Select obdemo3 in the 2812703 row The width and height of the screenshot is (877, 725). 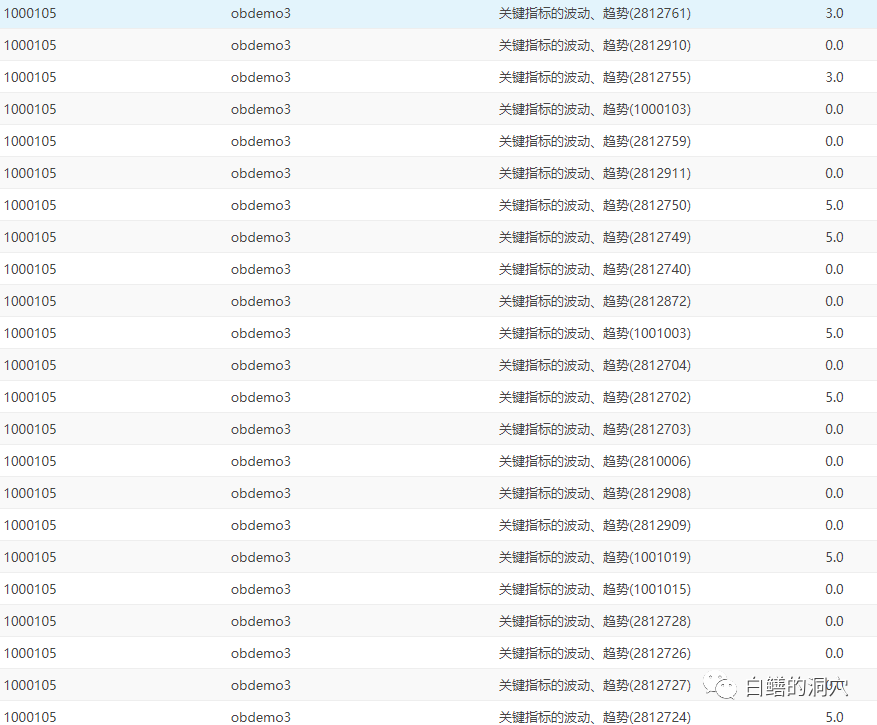(x=260, y=429)
